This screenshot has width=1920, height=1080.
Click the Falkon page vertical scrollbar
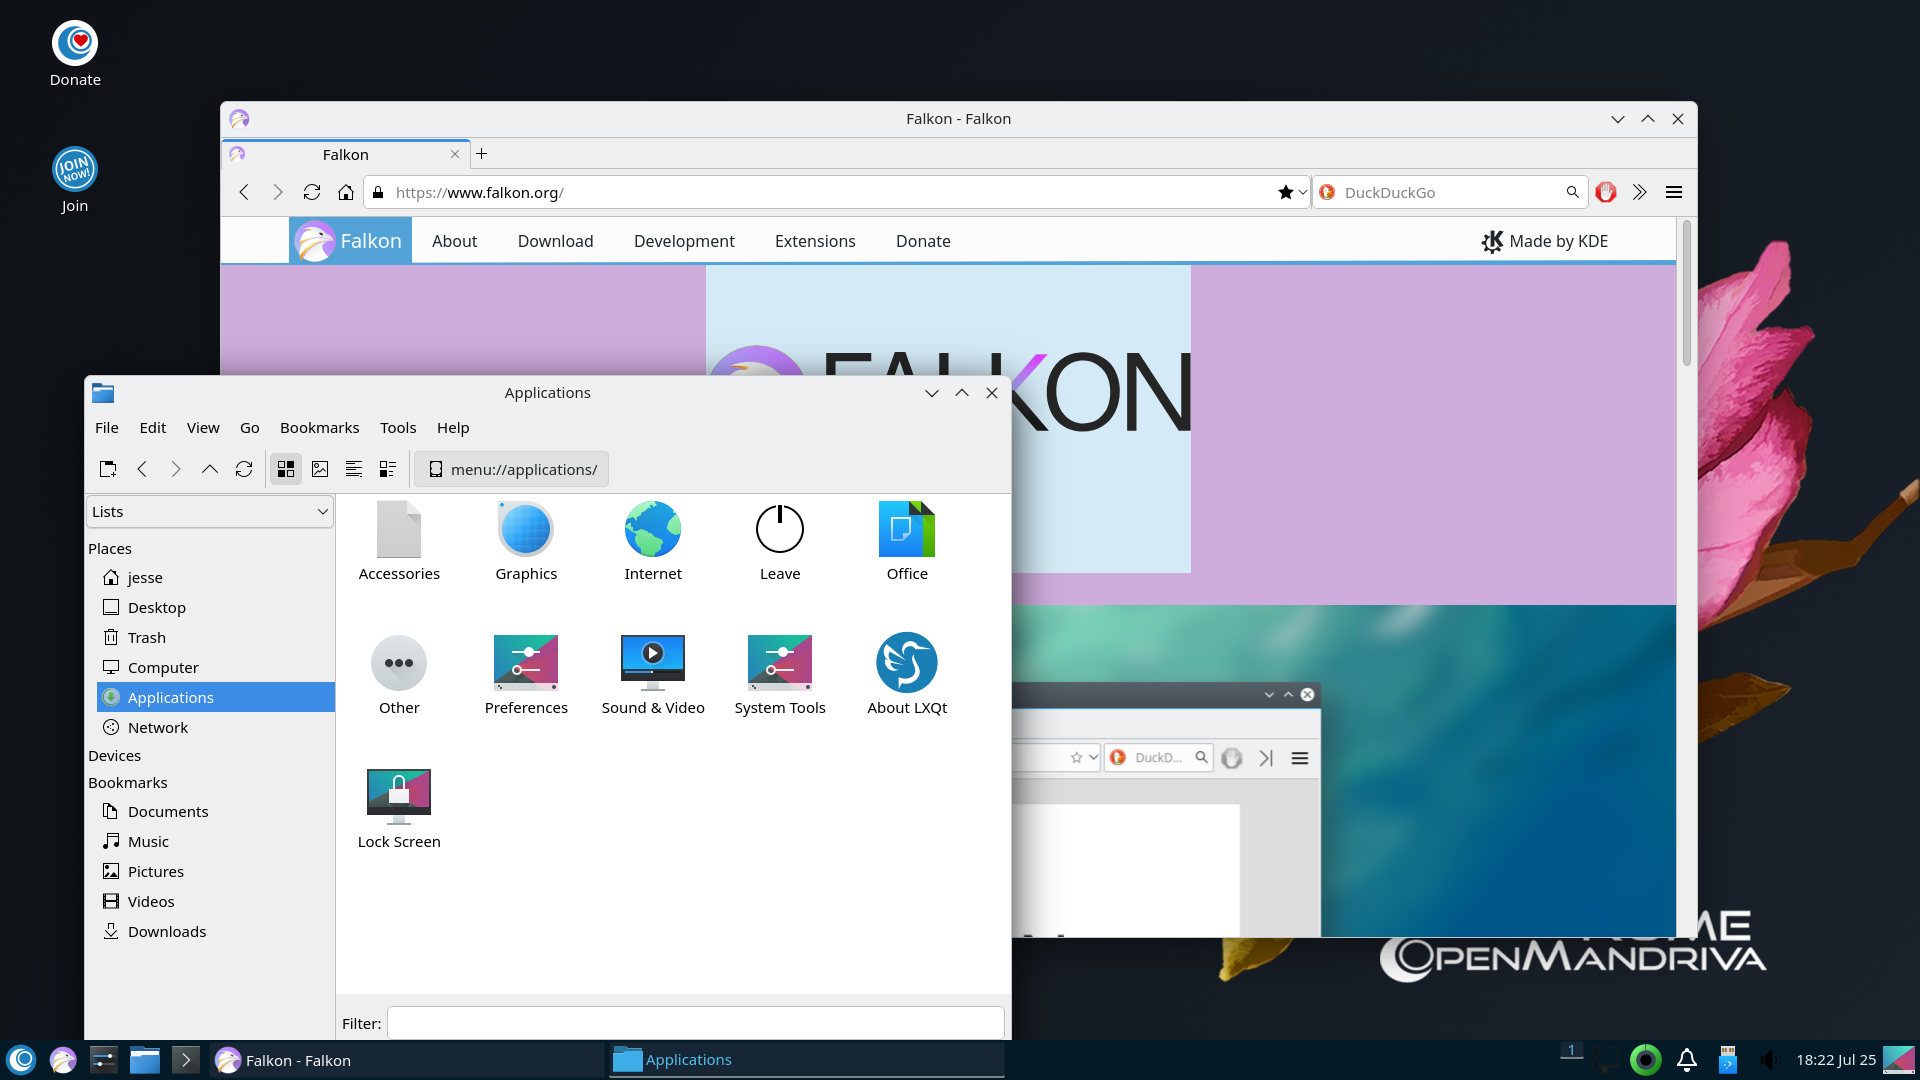coord(1686,295)
